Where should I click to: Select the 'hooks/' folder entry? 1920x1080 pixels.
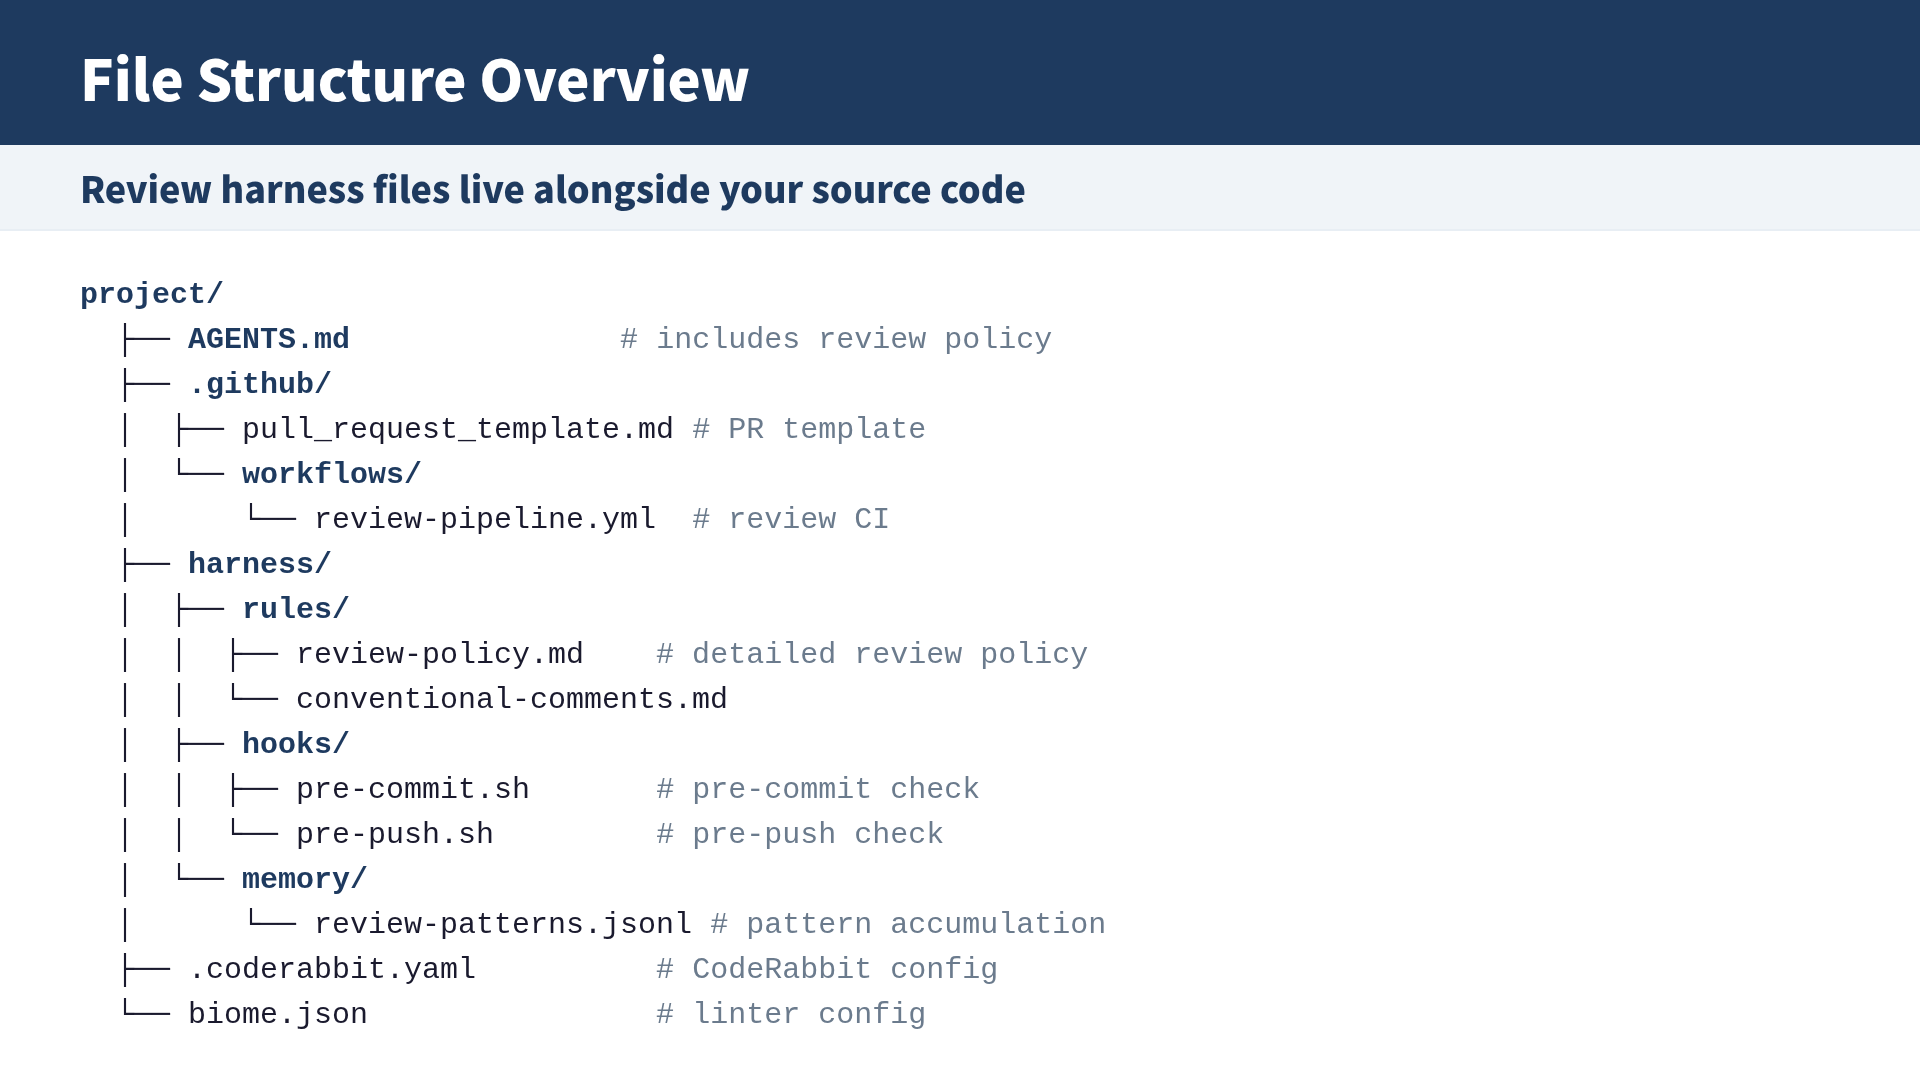(295, 744)
